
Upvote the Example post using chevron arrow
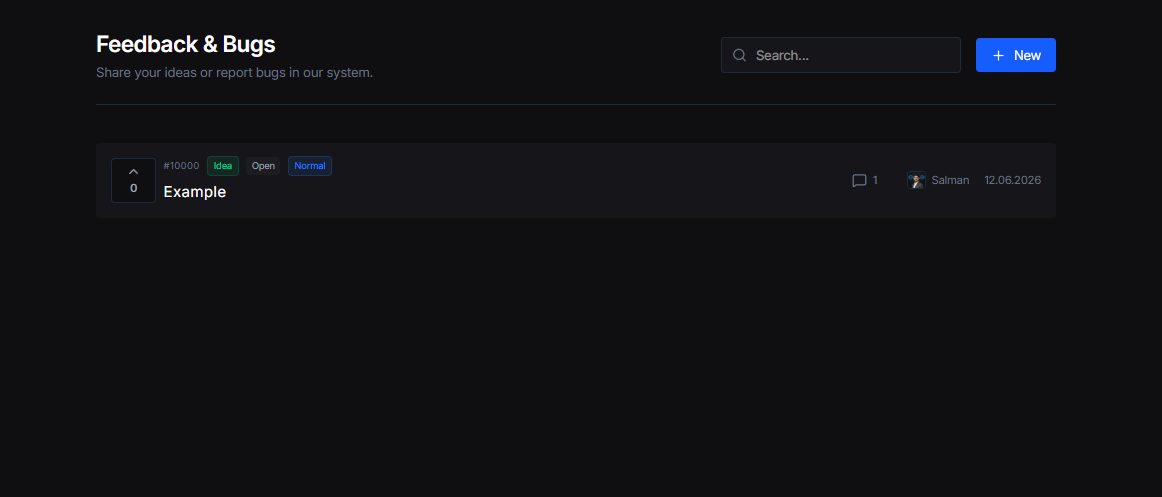click(133, 172)
